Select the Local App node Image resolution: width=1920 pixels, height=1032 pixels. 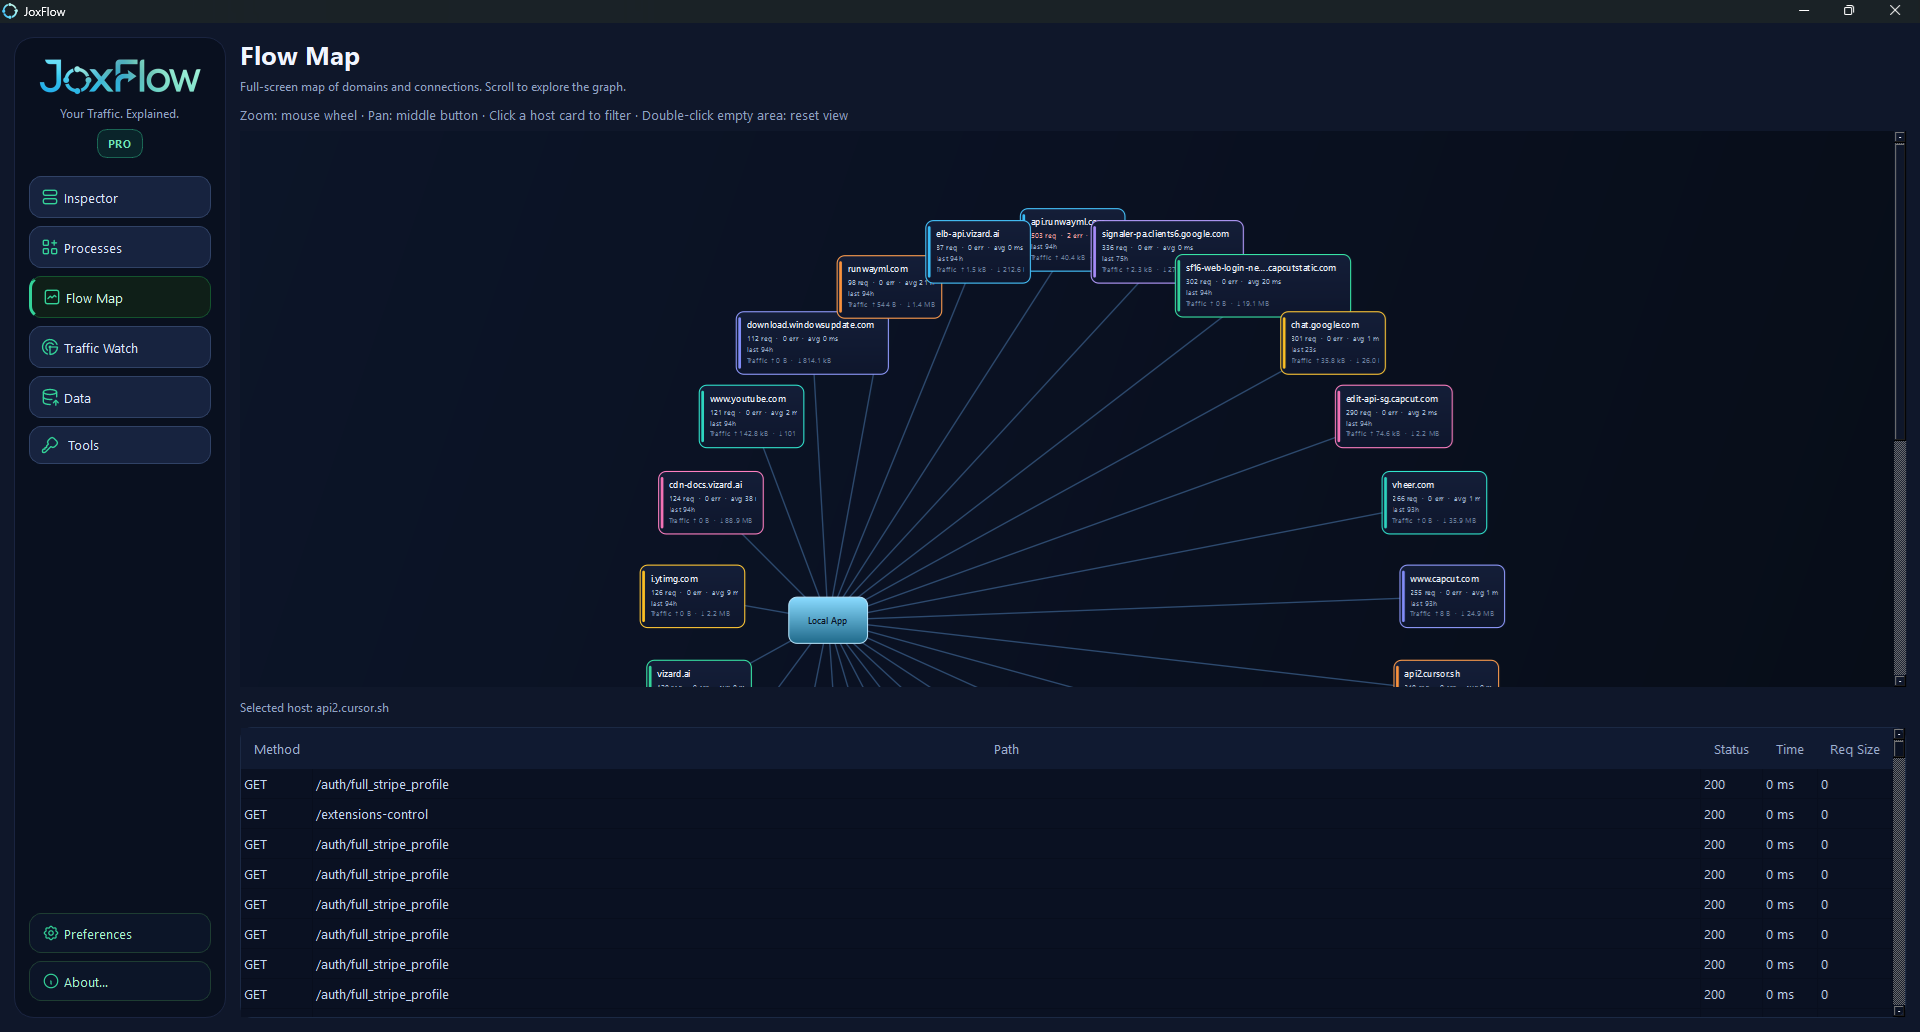[x=828, y=620]
